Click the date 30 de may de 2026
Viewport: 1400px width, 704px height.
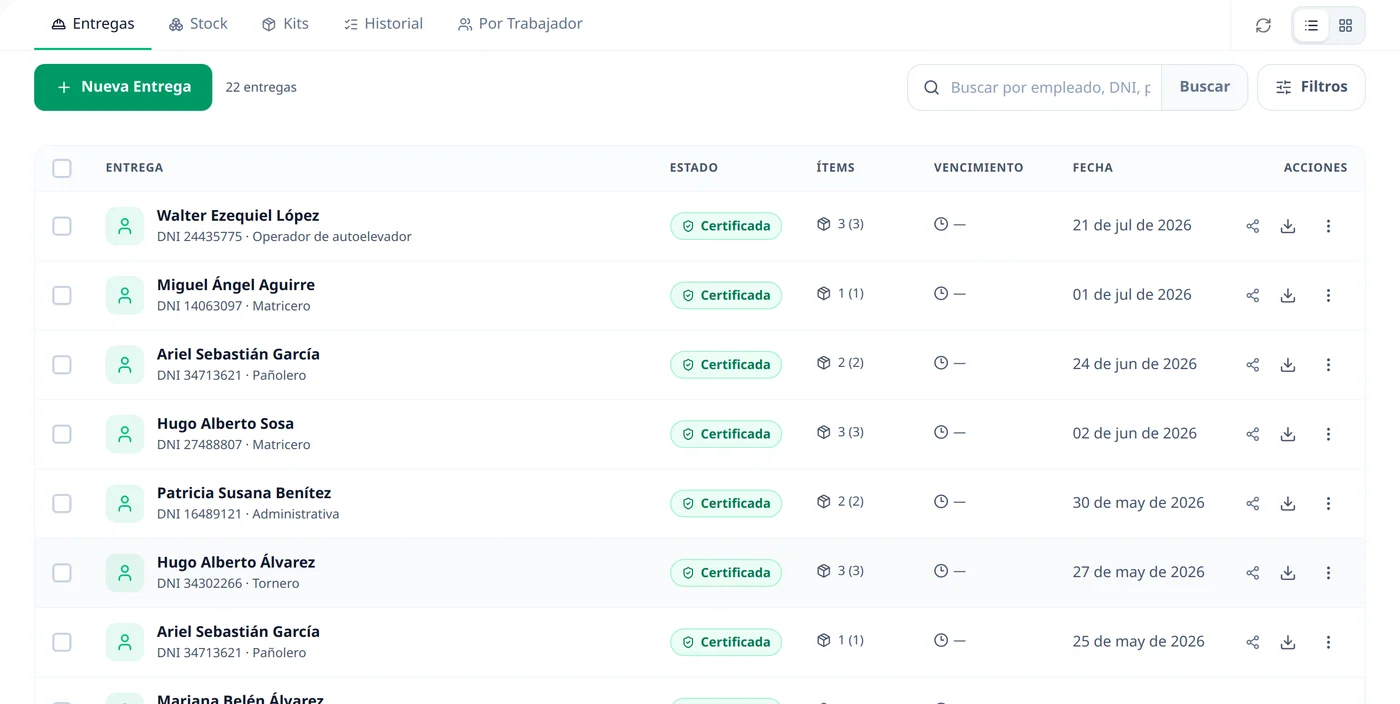(x=1138, y=503)
